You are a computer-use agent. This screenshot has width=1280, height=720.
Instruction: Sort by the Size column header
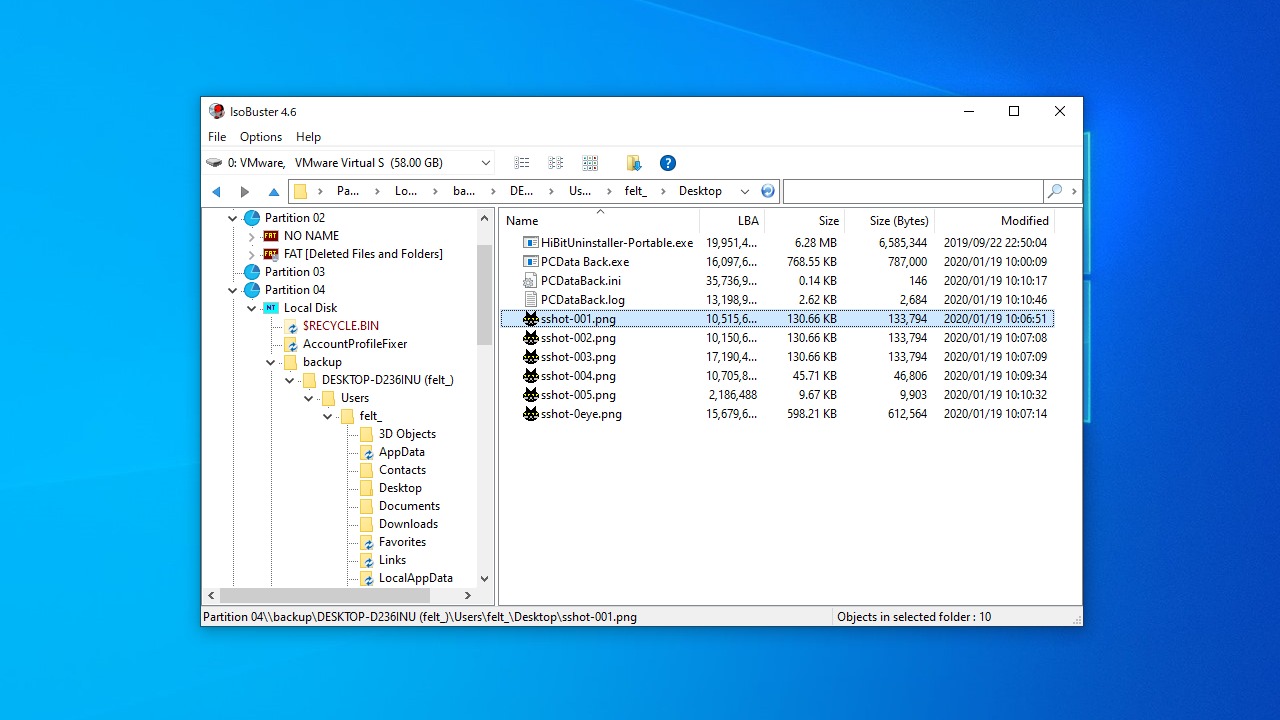point(805,221)
